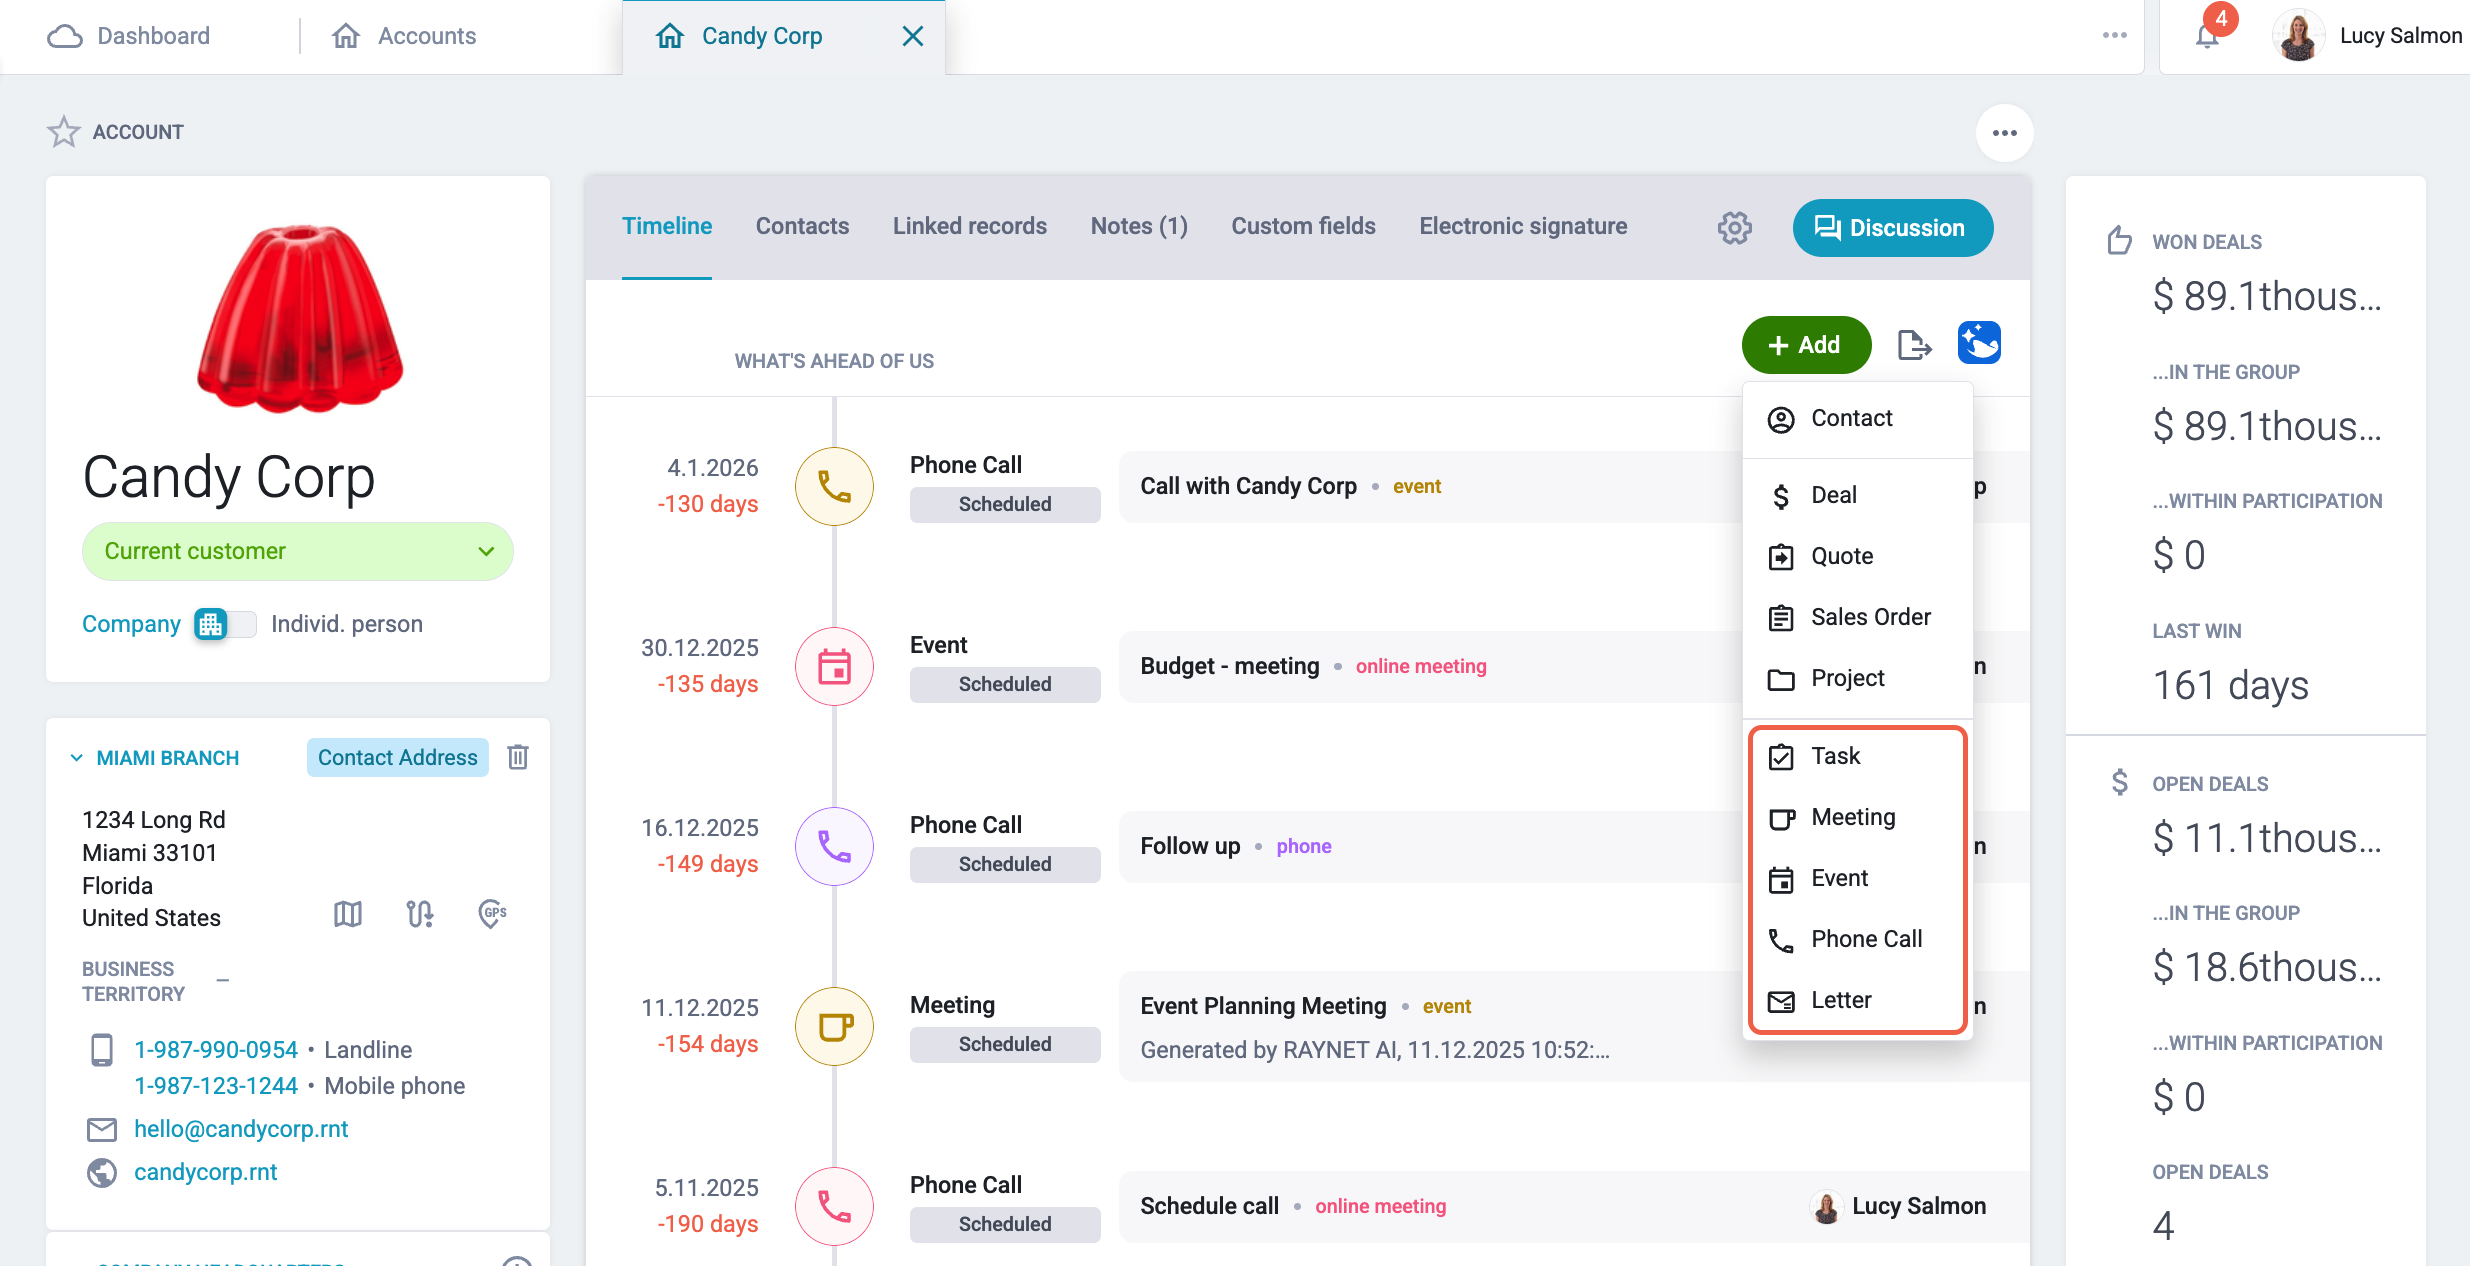The height and width of the screenshot is (1266, 2470).
Task: Click the red phone icon dated 5.11.2025
Action: (x=834, y=1207)
